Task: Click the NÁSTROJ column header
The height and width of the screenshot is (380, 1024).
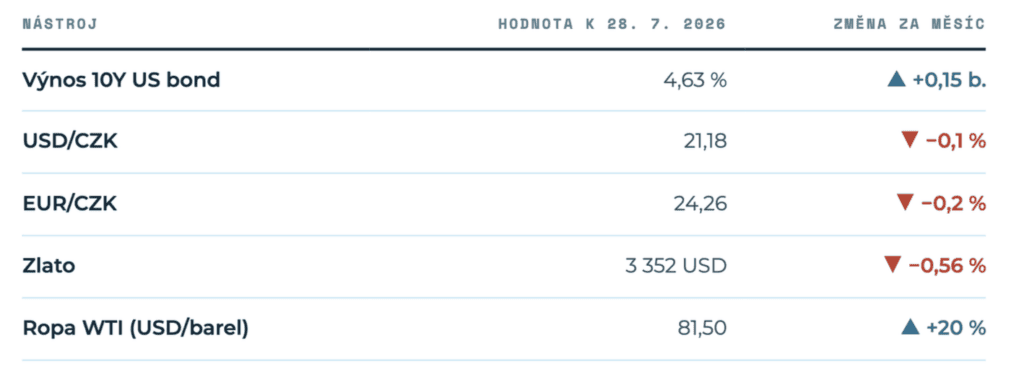Action: (x=60, y=25)
